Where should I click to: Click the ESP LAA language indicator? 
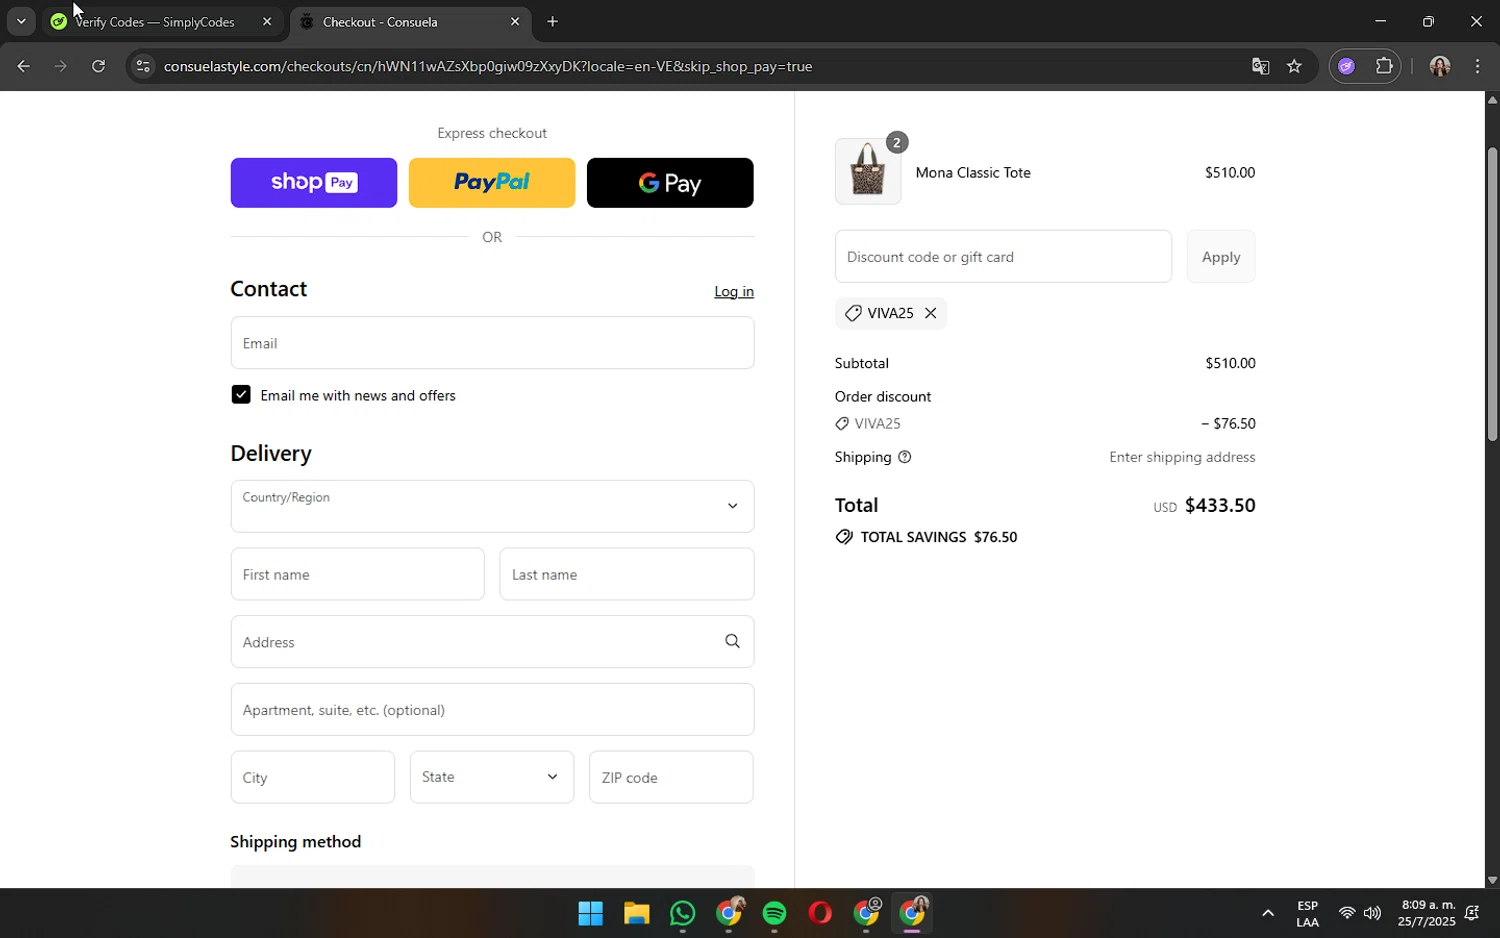1307,913
